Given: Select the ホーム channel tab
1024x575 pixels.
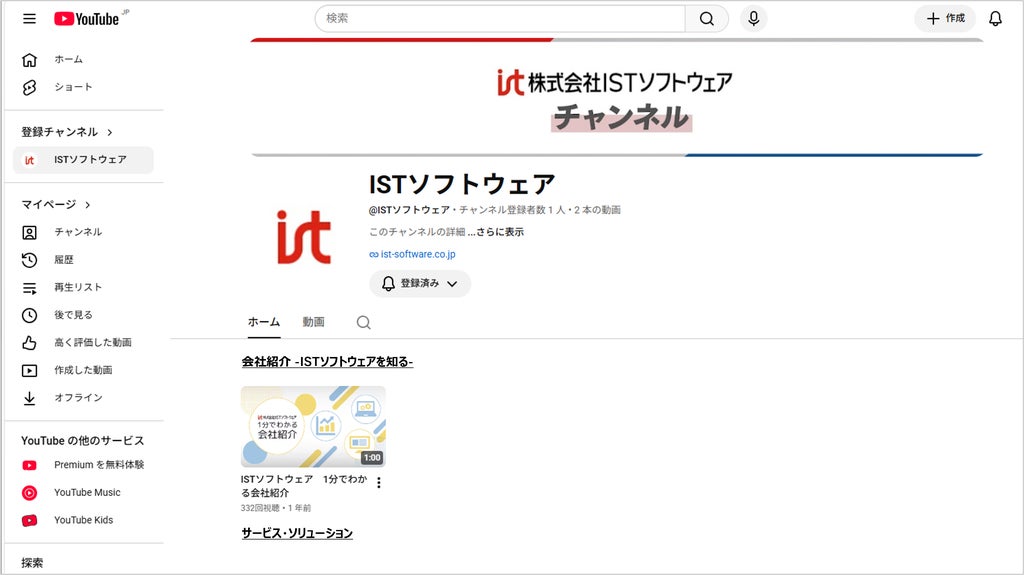Looking at the screenshot, I should (x=264, y=322).
